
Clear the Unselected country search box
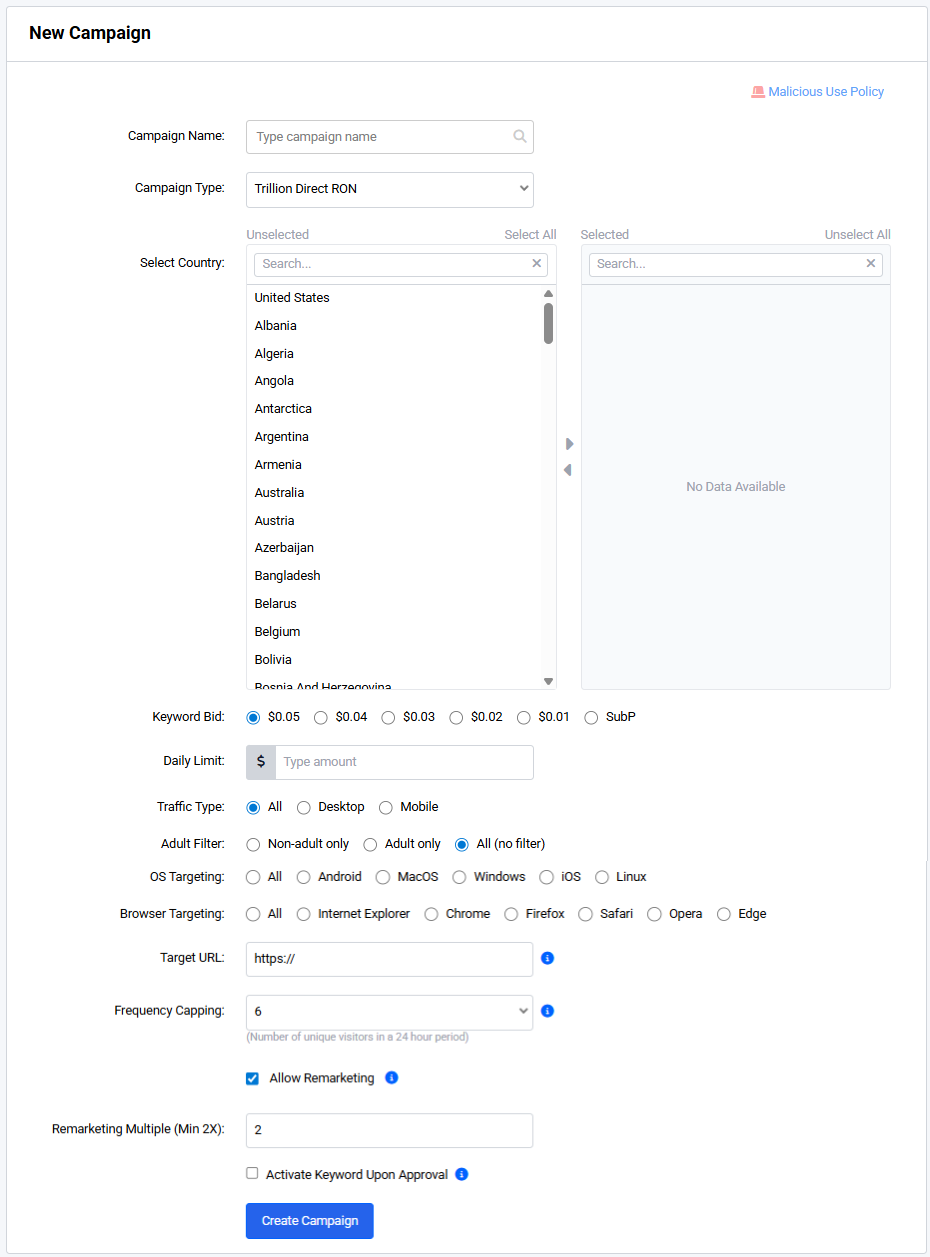(x=537, y=264)
